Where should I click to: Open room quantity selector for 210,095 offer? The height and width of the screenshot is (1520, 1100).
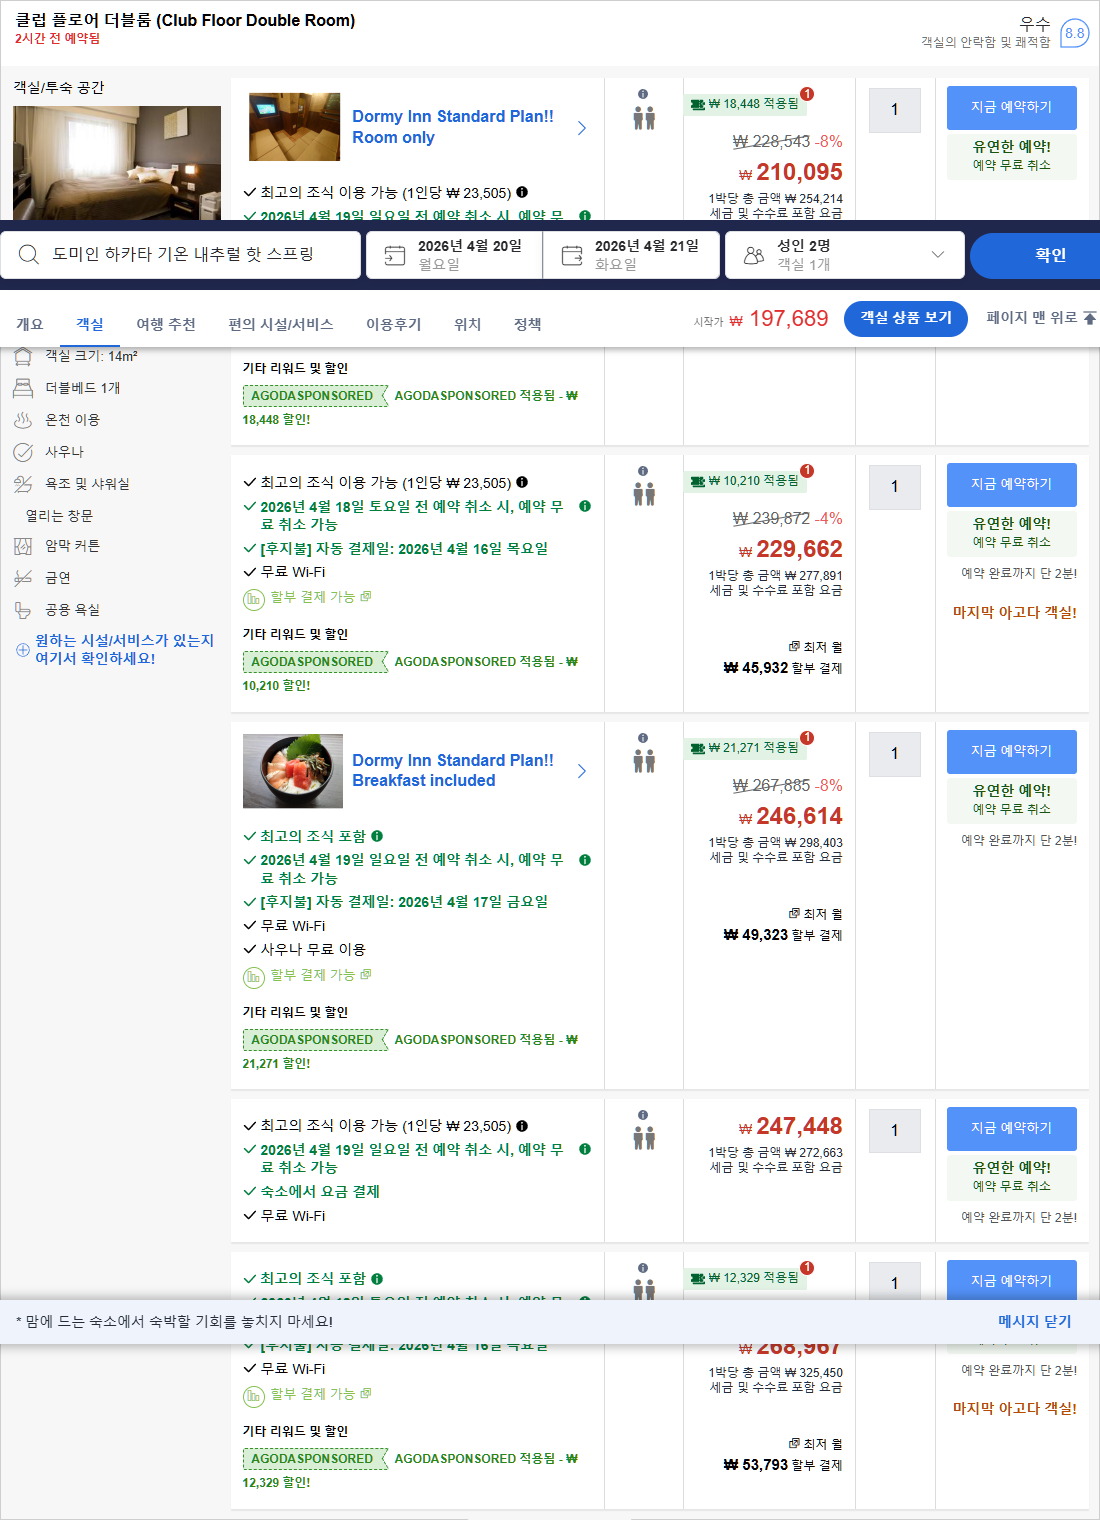[894, 109]
